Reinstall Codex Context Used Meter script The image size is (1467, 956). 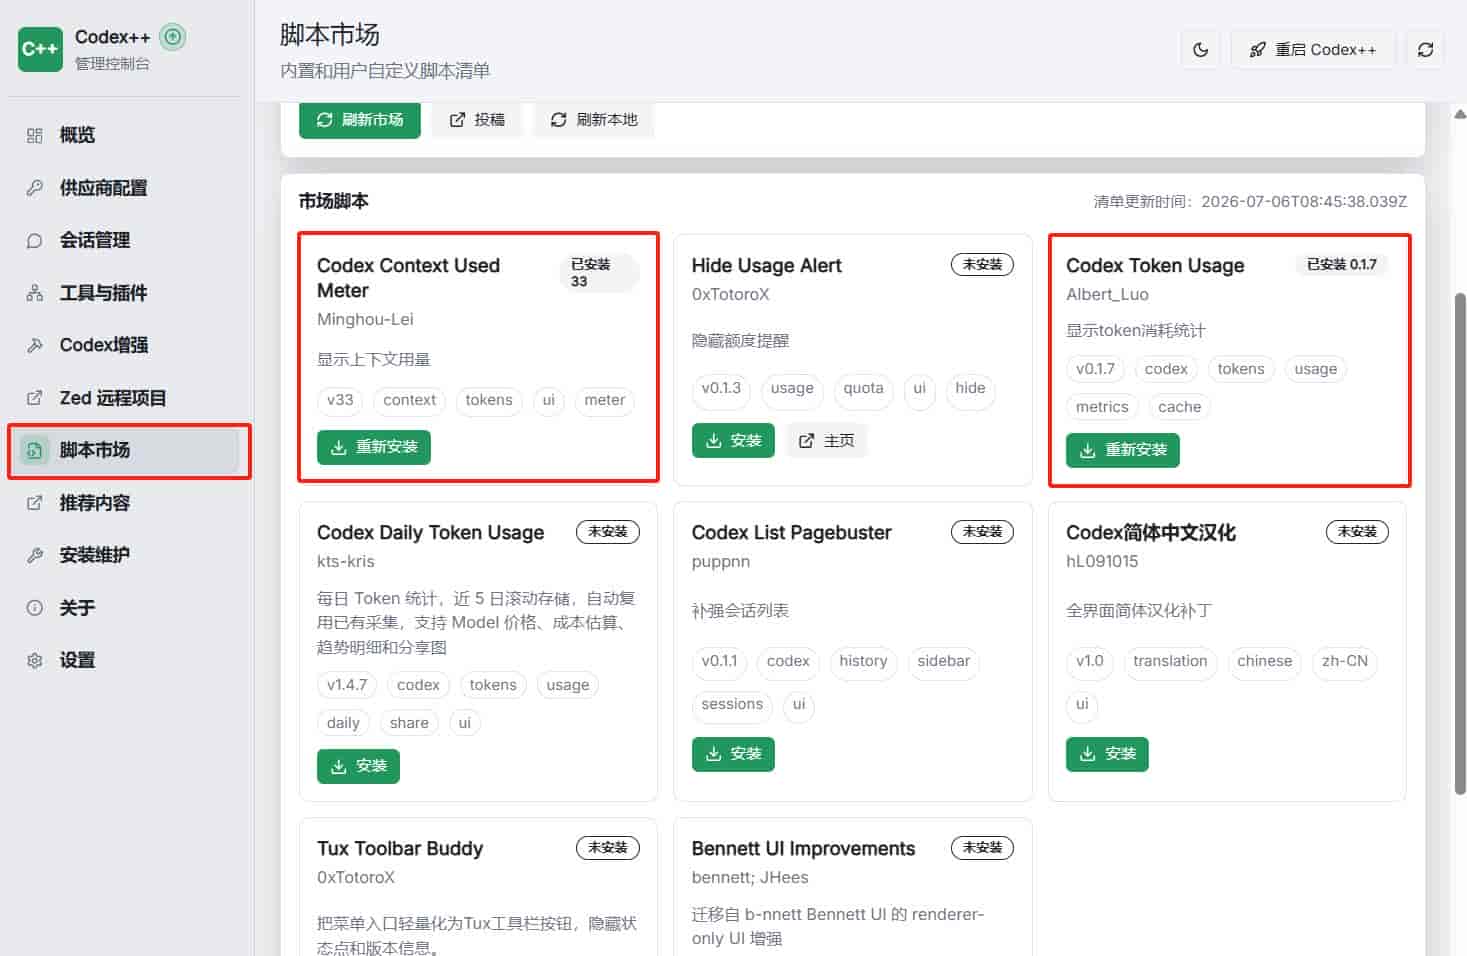click(374, 447)
